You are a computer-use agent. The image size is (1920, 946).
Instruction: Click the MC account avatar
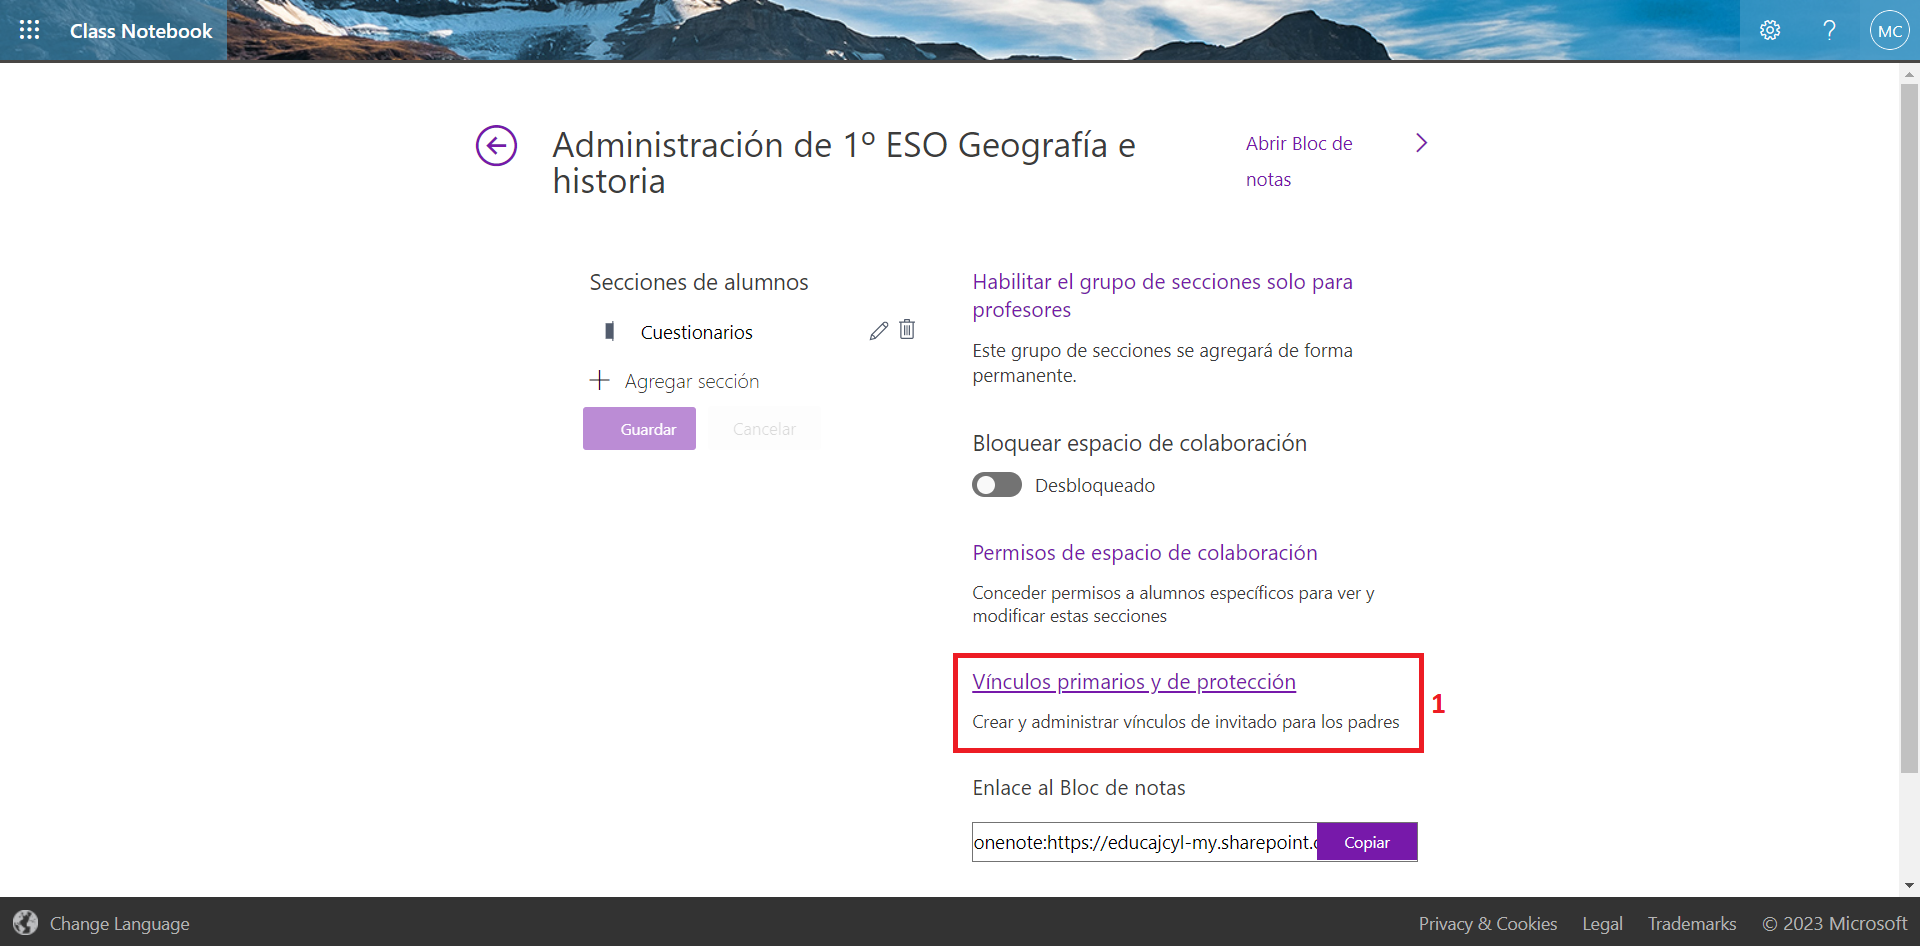click(1889, 30)
